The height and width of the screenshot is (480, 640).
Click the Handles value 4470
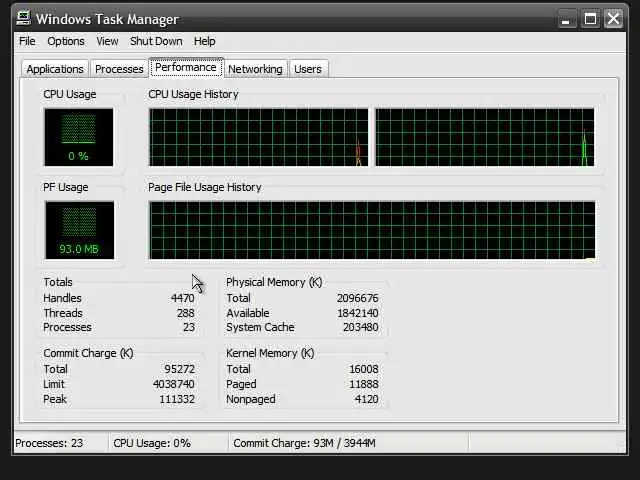coord(182,298)
